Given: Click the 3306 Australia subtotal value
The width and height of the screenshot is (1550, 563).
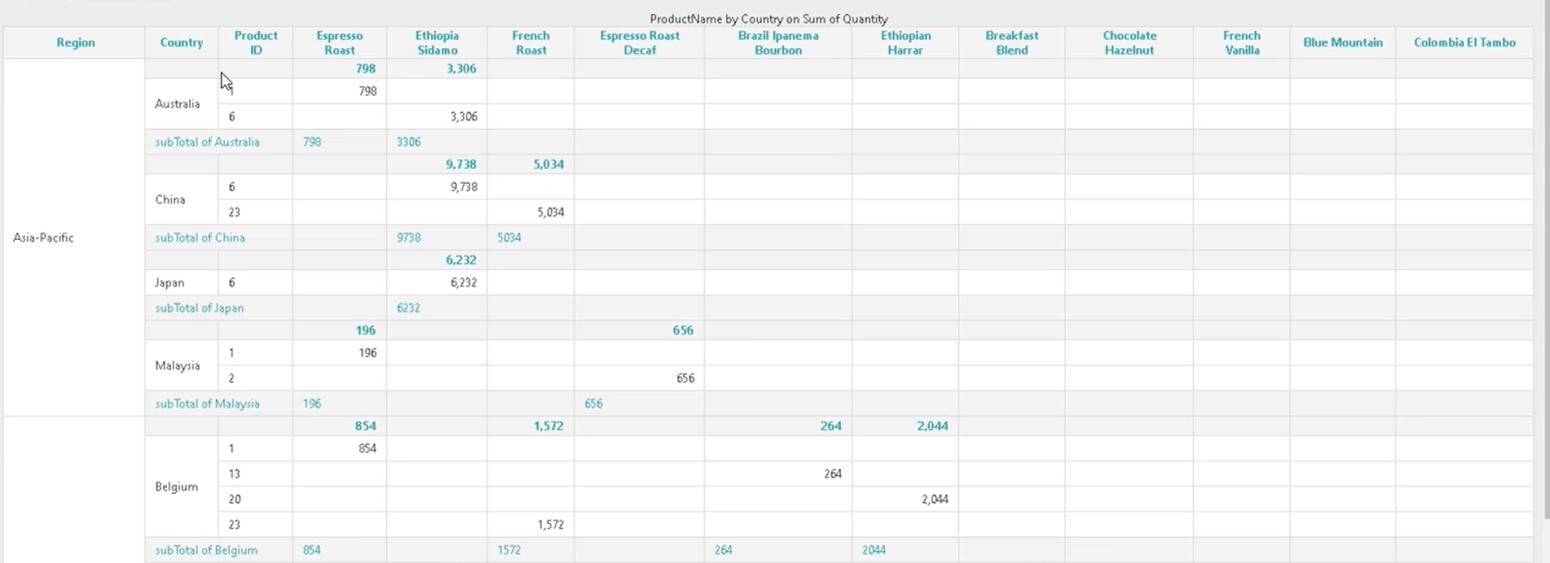Looking at the screenshot, I should [409, 142].
